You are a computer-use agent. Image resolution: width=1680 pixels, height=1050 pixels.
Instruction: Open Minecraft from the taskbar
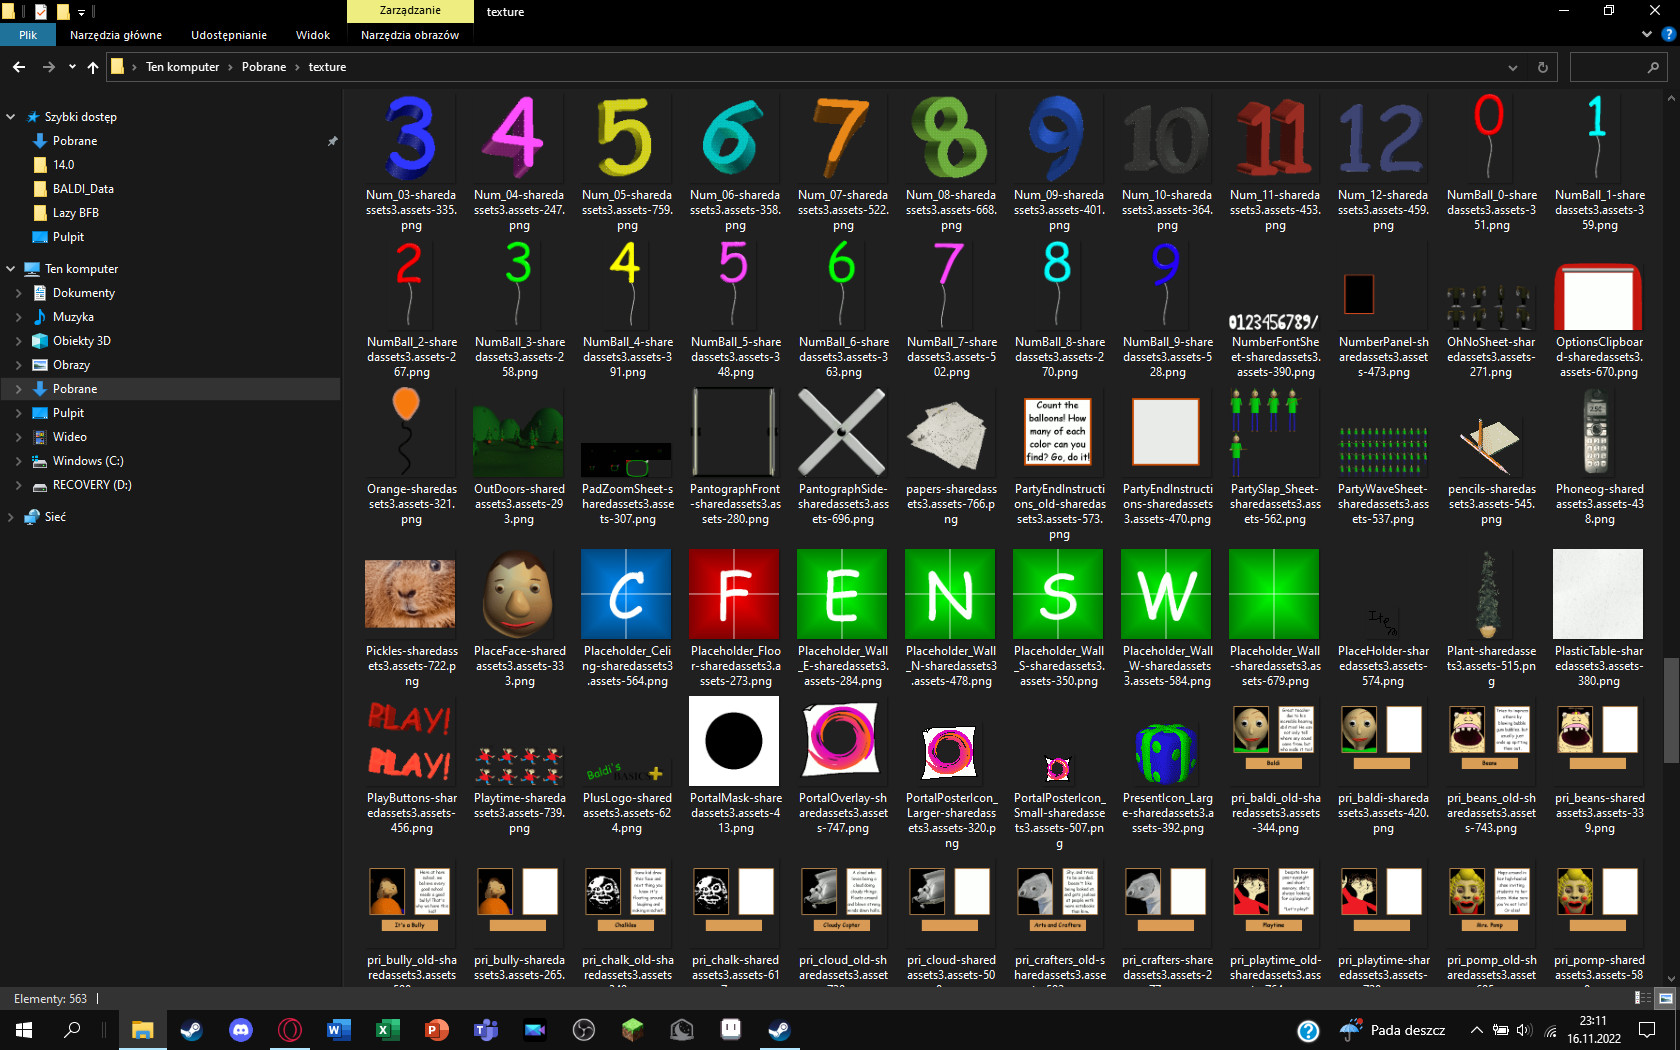[632, 1030]
